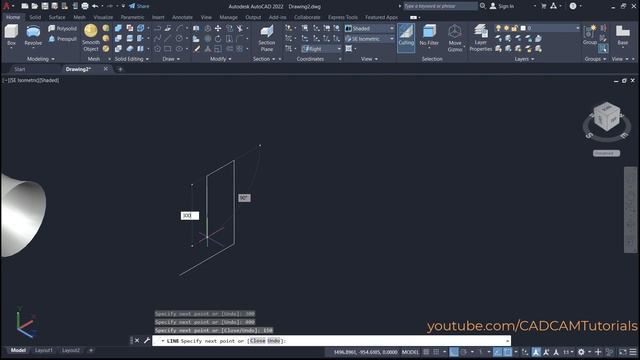Click the Plot printer icon
The width and height of the screenshot is (640, 360).
(x=85, y=6)
